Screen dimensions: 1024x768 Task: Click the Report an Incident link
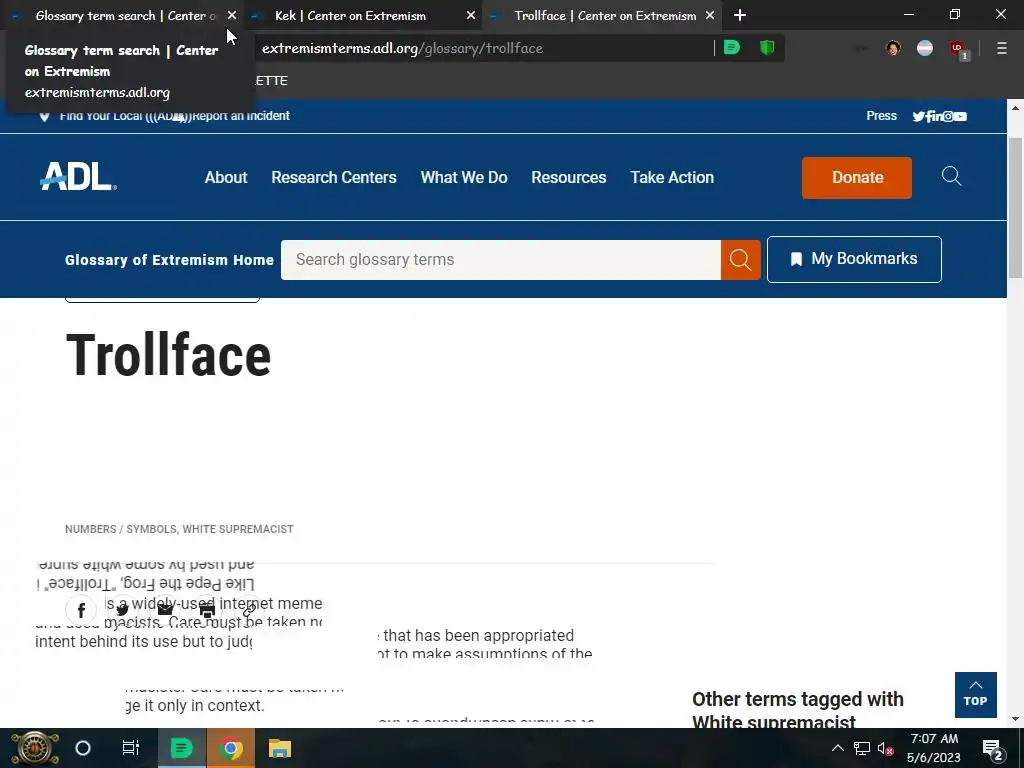point(241,116)
